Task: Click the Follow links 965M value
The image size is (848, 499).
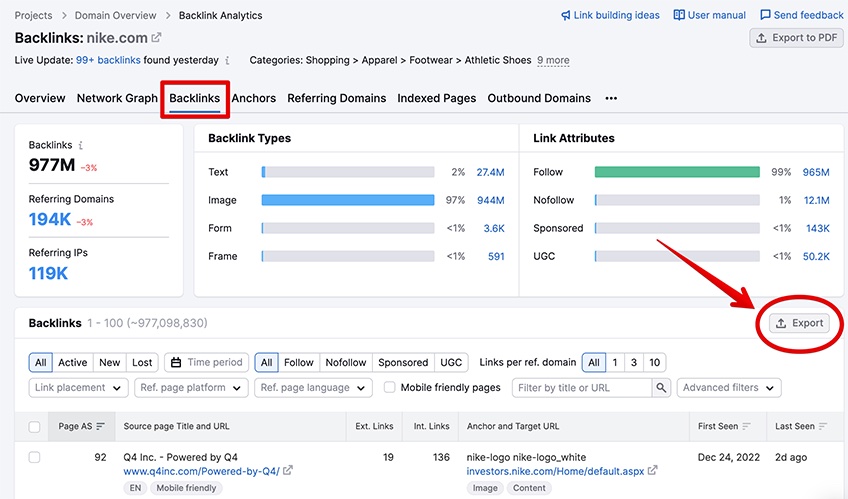Action: tap(816, 172)
